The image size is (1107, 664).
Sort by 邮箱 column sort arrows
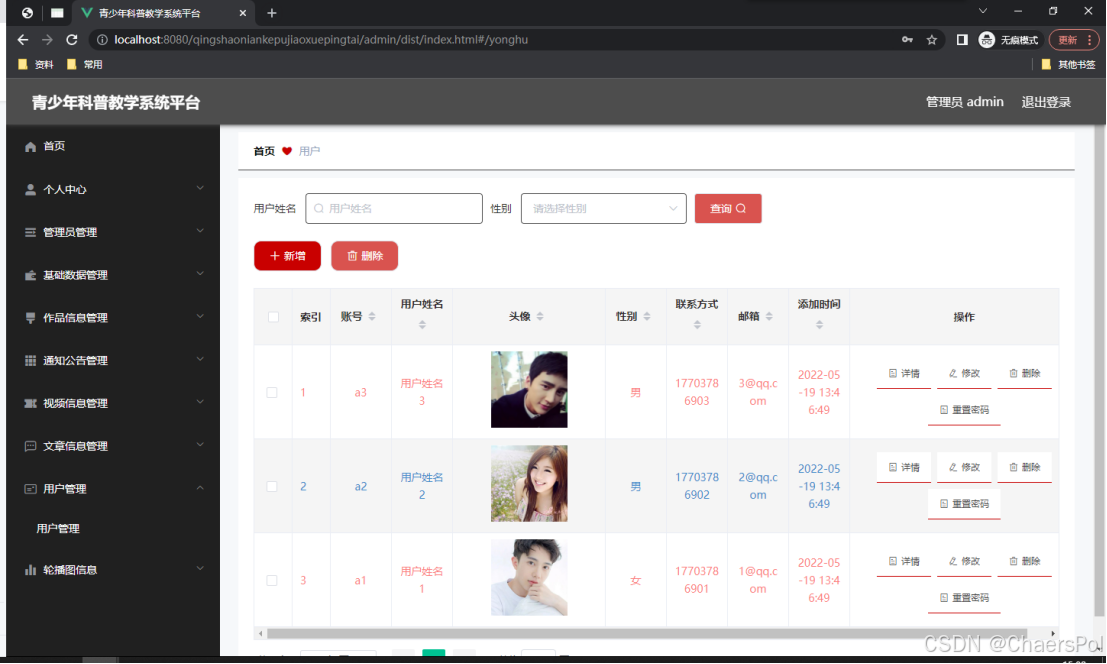(769, 317)
